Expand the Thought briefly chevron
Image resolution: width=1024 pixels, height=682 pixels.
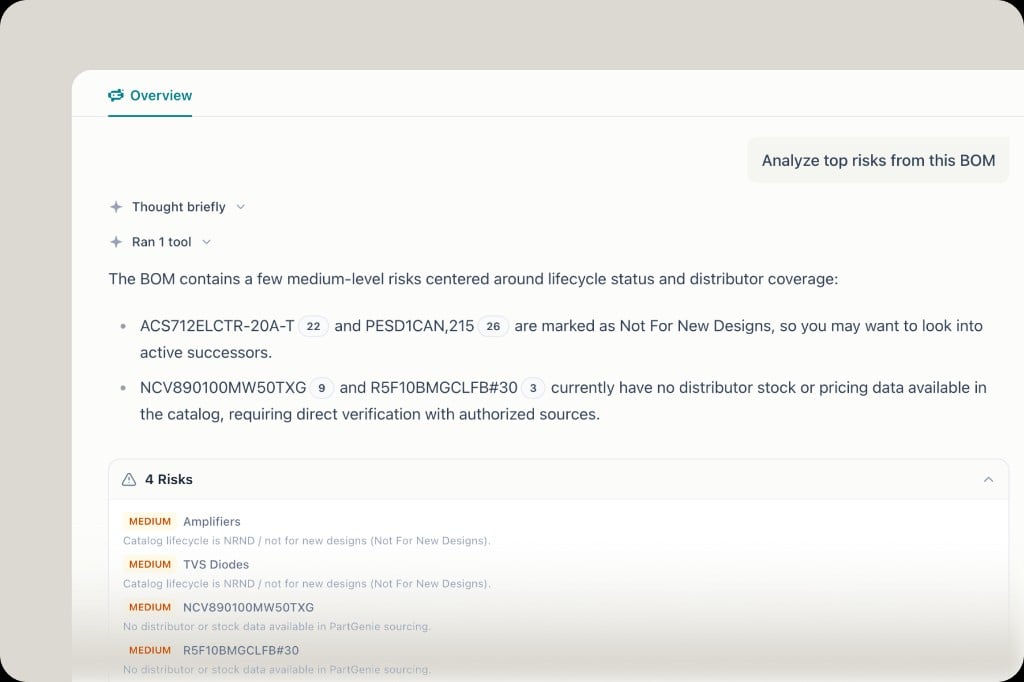pyautogui.click(x=240, y=207)
